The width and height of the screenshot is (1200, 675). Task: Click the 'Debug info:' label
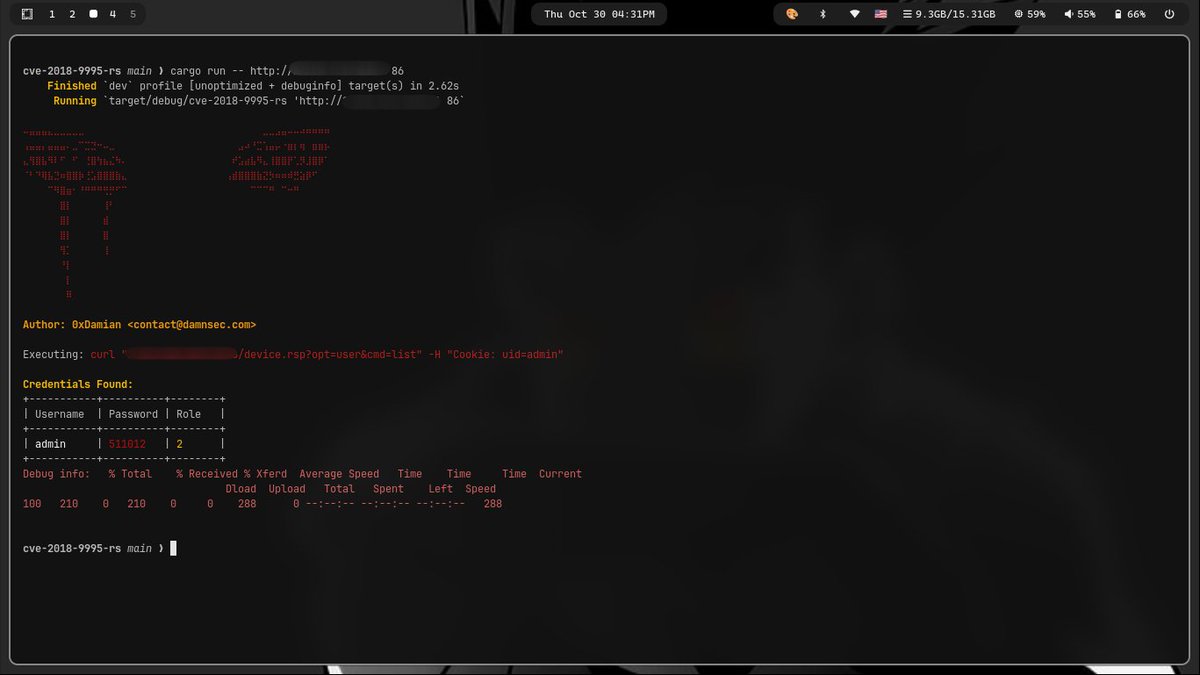click(56, 474)
